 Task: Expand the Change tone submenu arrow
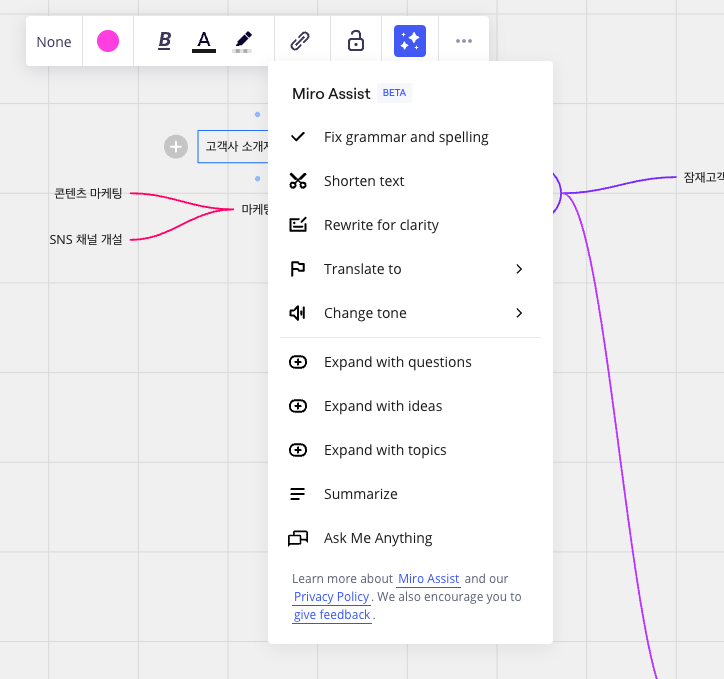click(x=519, y=313)
